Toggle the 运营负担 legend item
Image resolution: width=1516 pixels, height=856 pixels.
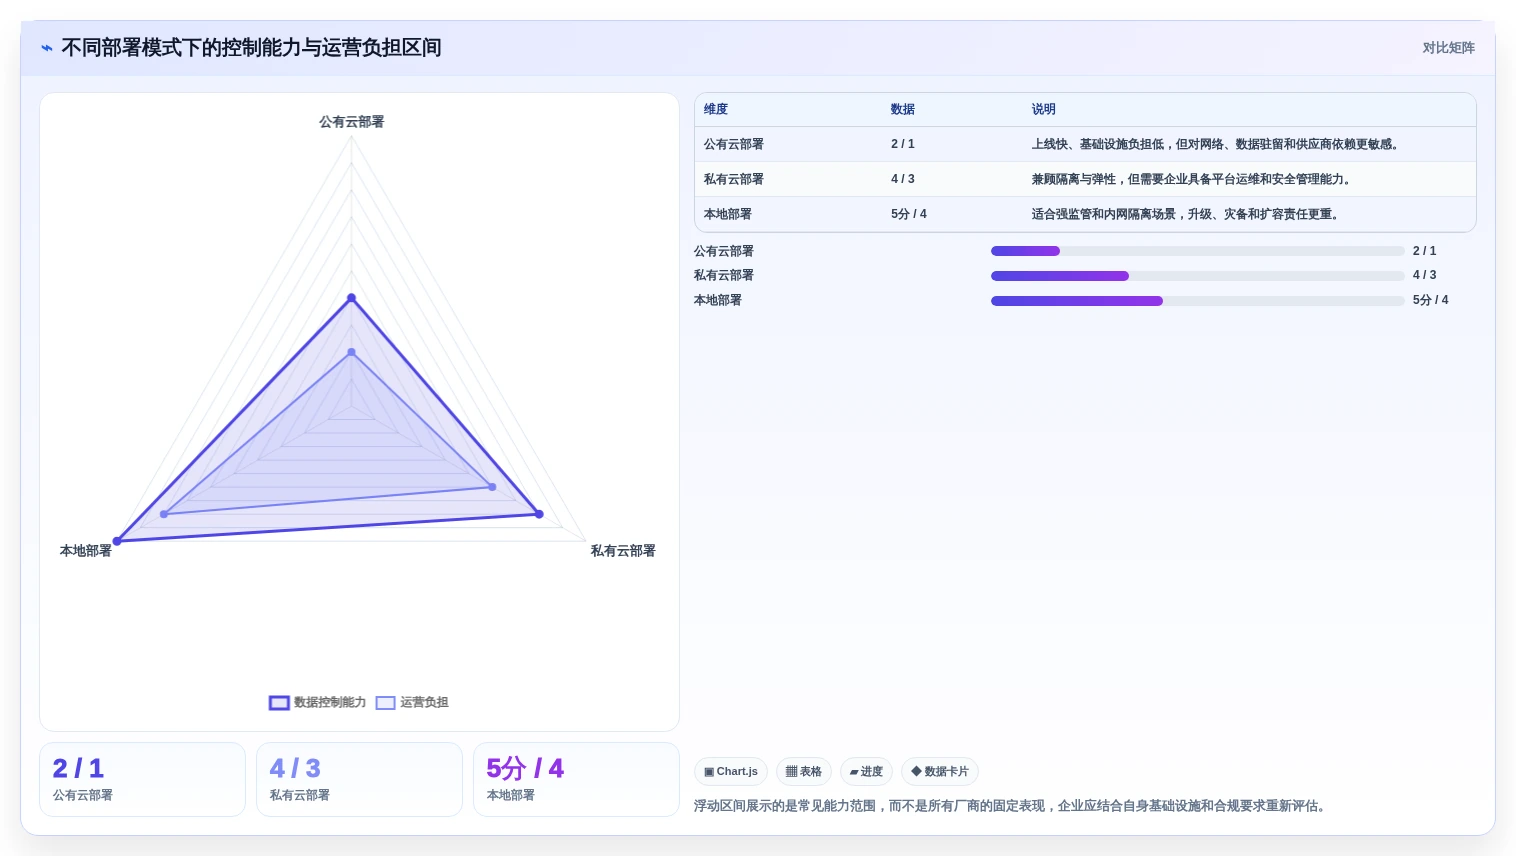(412, 703)
